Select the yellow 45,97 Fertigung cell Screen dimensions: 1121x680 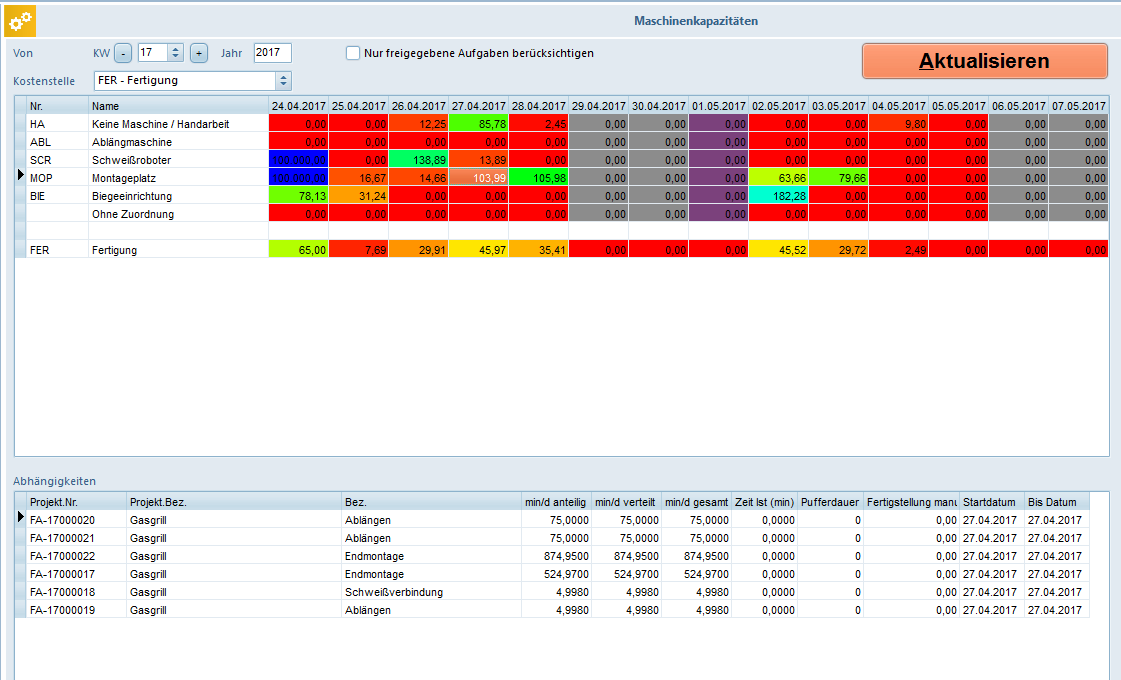pyautogui.click(x=478, y=250)
